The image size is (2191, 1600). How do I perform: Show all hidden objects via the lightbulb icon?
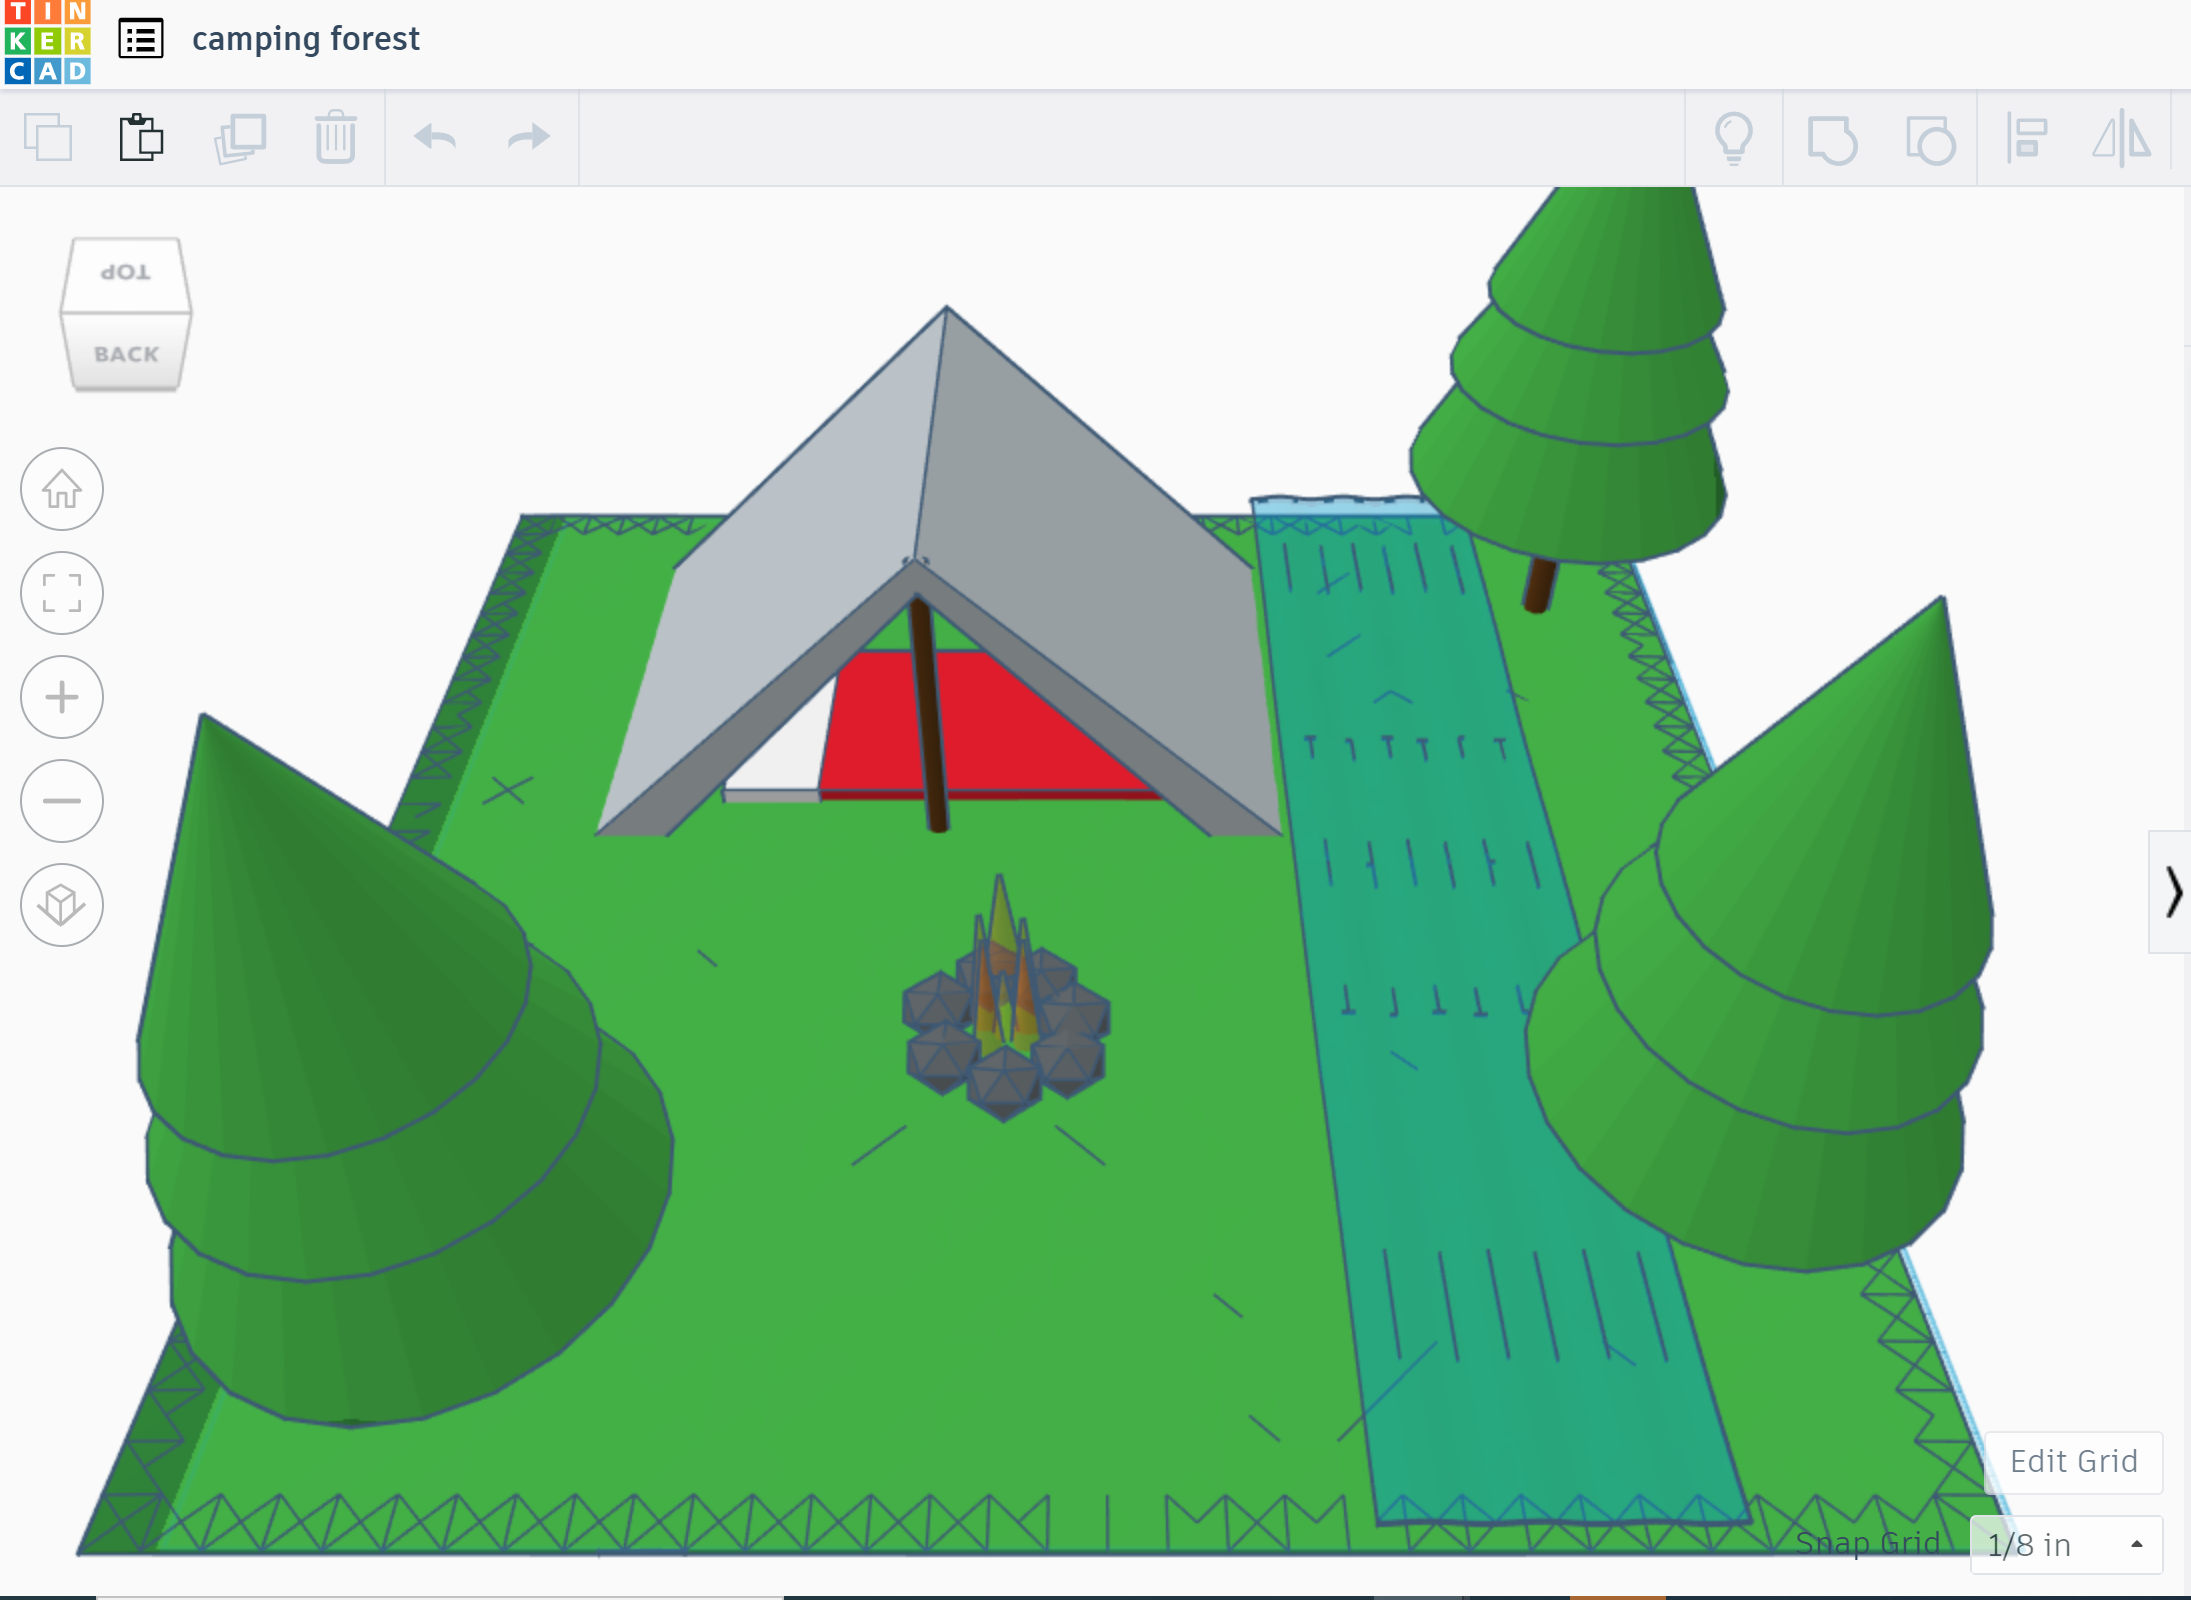click(1735, 137)
